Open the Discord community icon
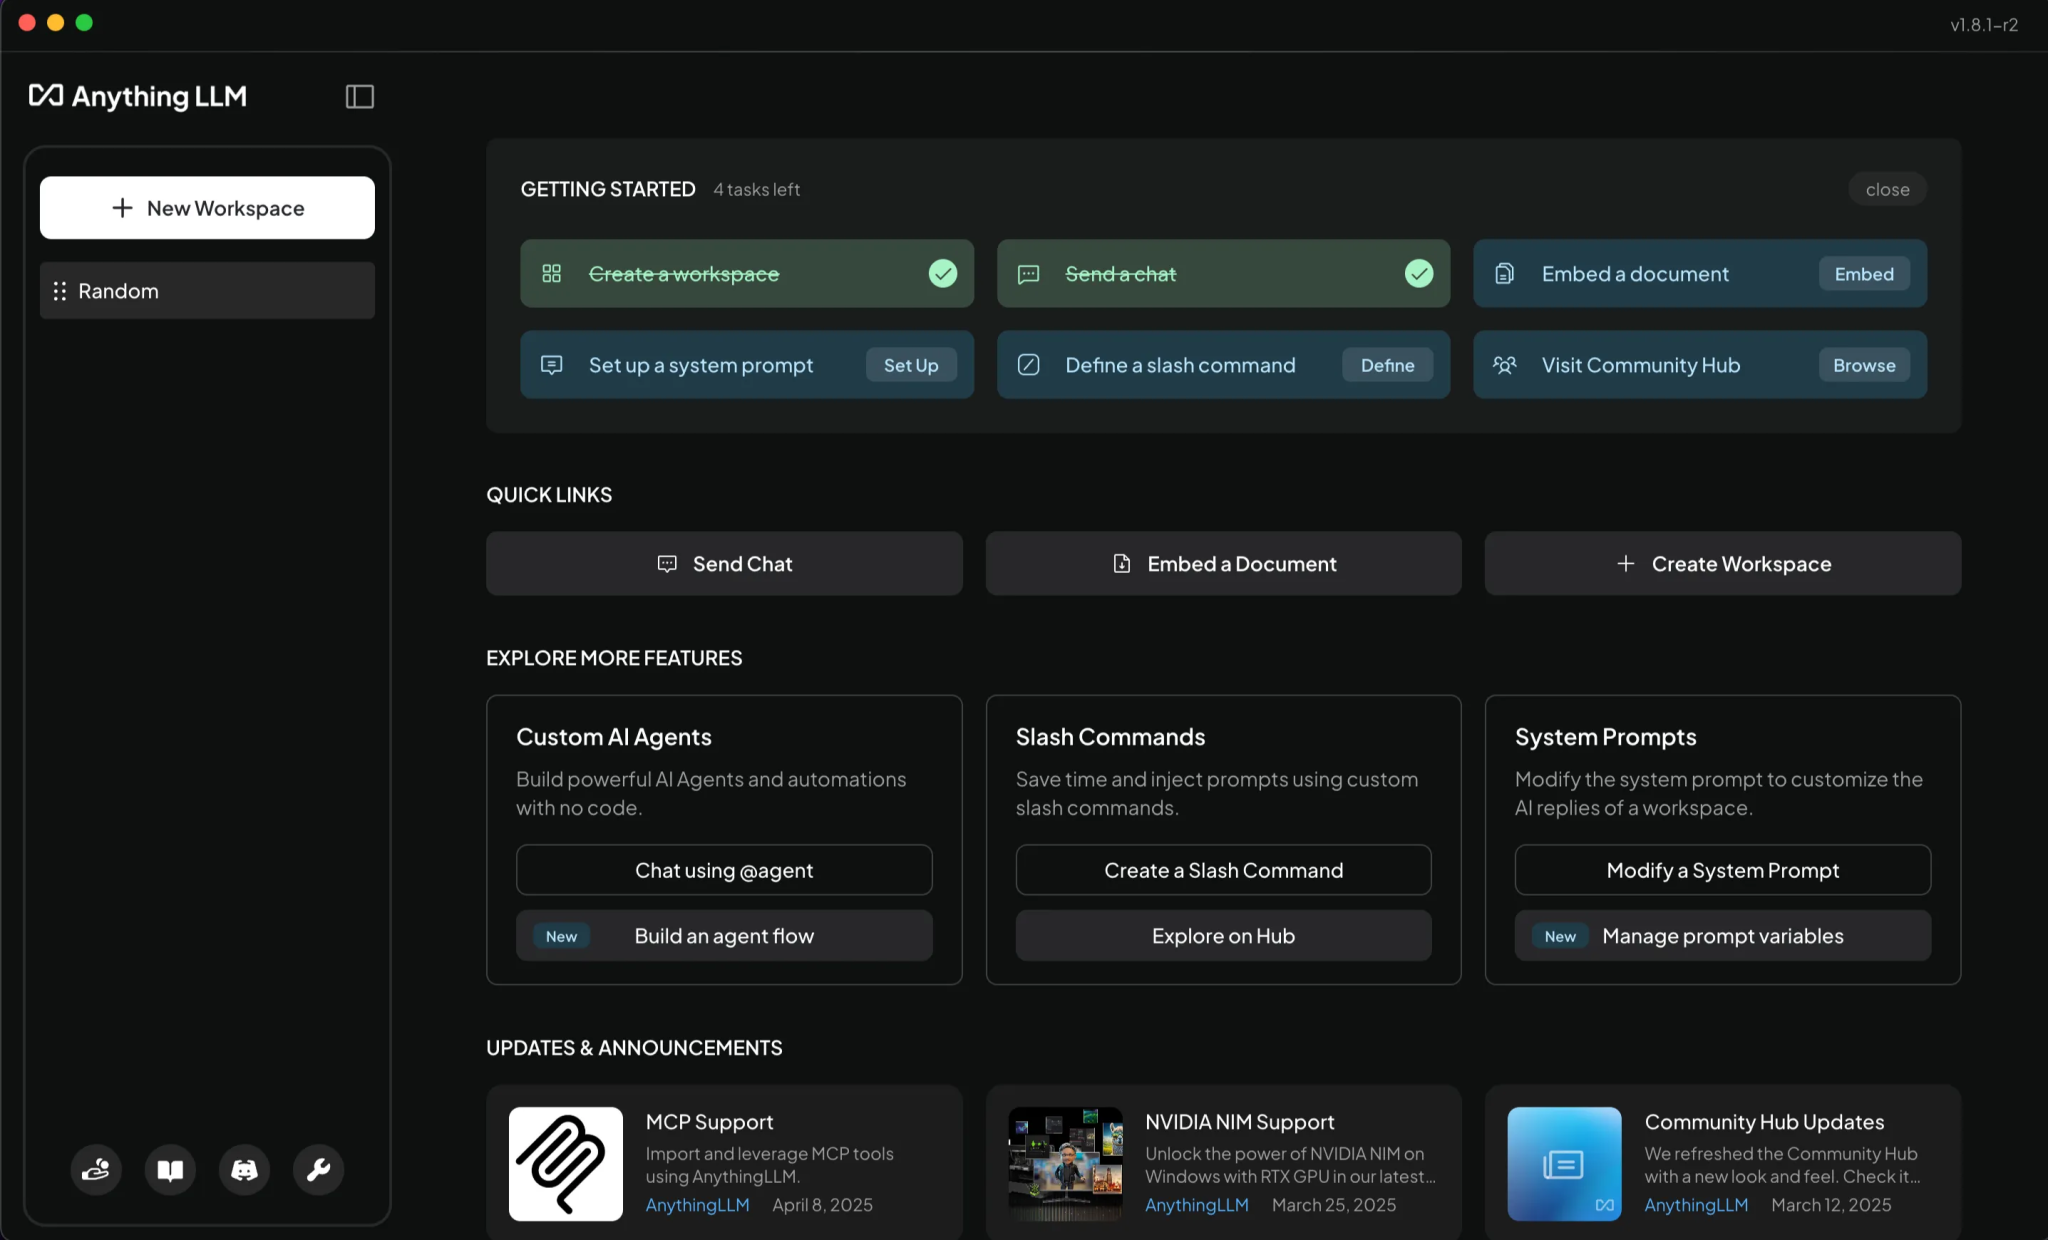2048x1240 pixels. point(244,1169)
